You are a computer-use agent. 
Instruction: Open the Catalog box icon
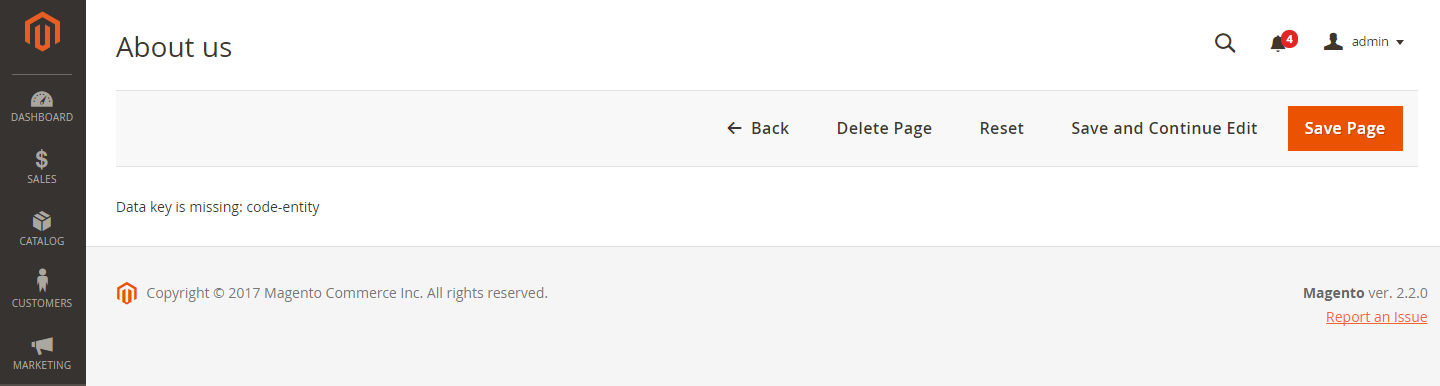point(42,222)
